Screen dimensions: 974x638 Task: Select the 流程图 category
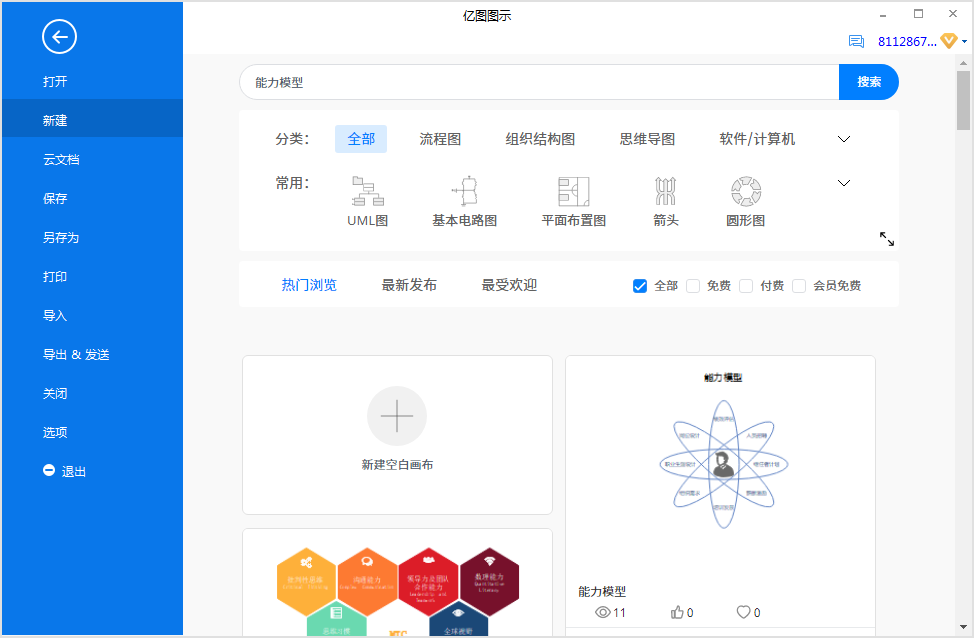440,139
